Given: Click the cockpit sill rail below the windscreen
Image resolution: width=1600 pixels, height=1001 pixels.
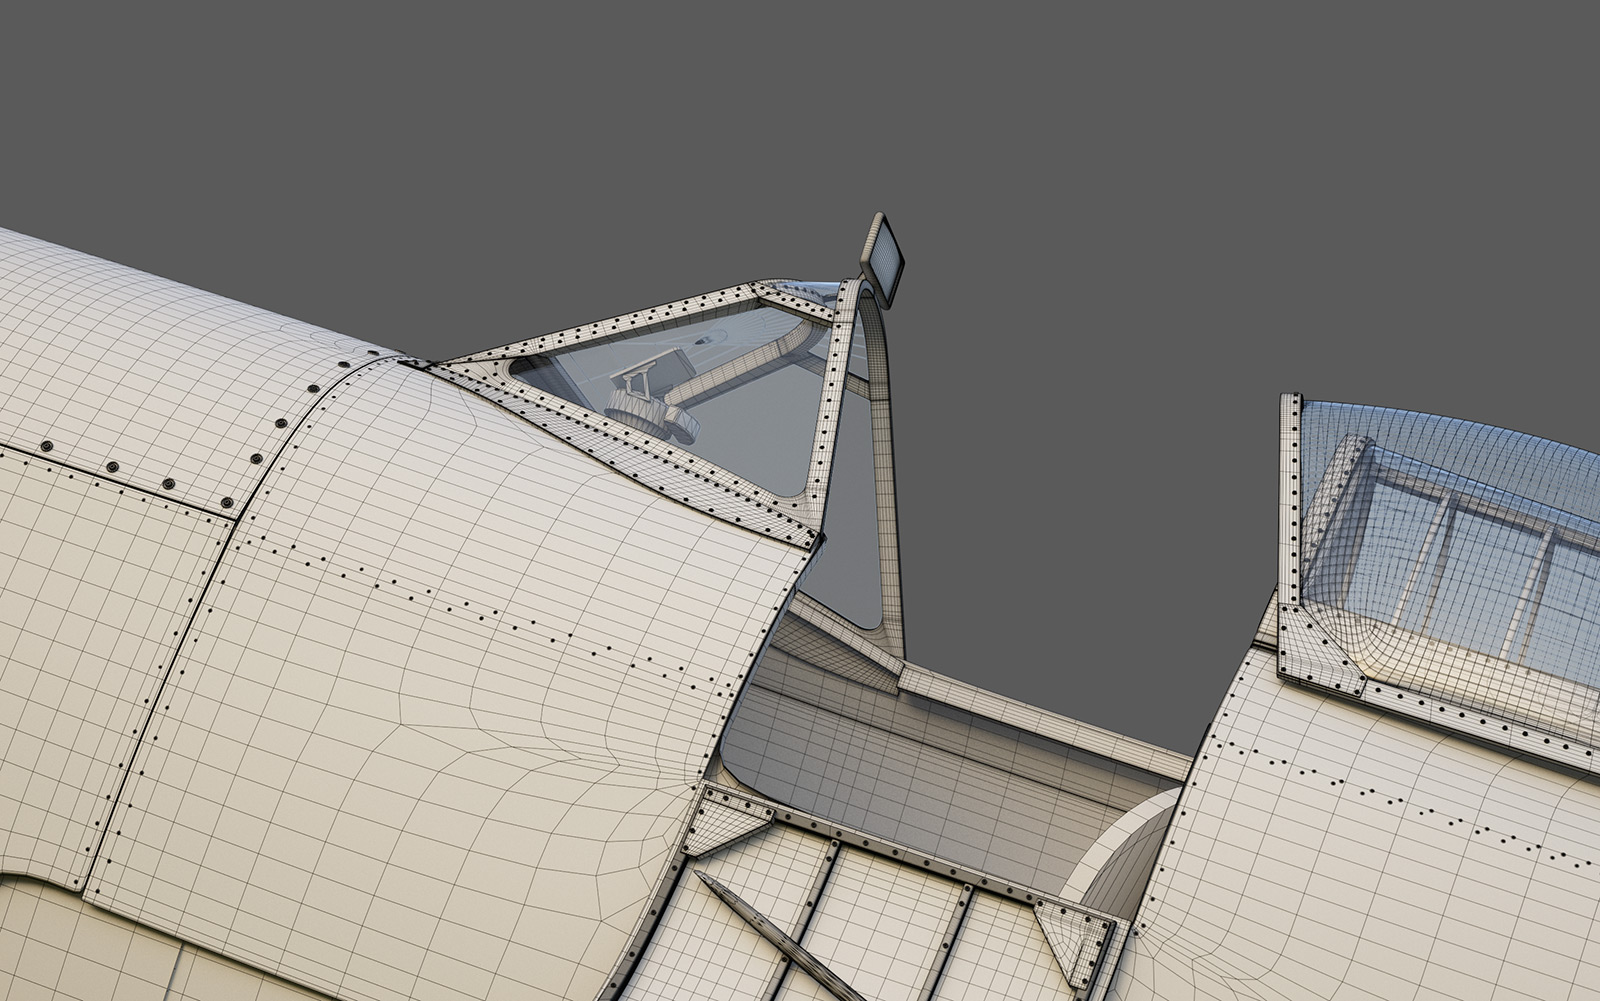Looking at the screenshot, I should point(1040,712).
